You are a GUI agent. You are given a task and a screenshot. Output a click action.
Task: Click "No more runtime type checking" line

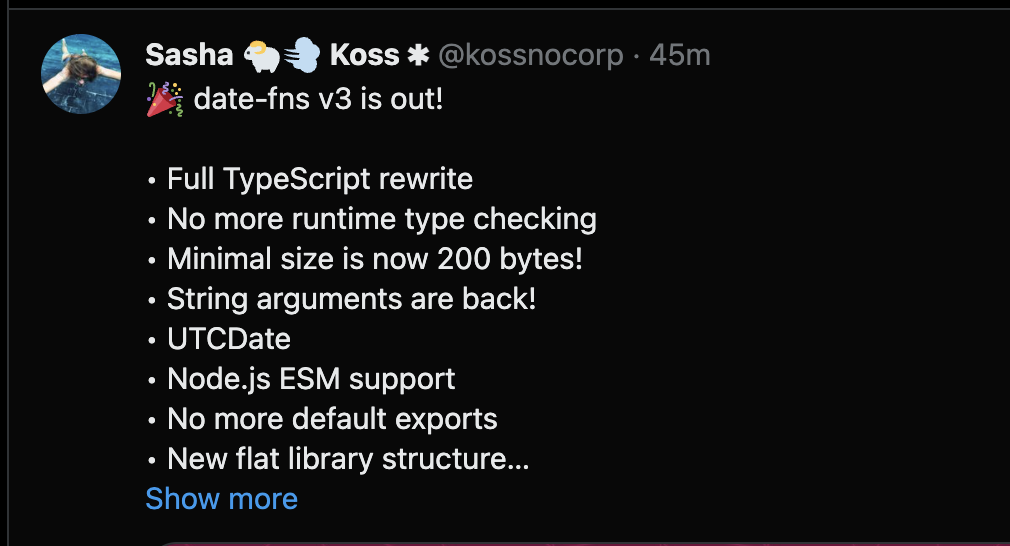381,219
